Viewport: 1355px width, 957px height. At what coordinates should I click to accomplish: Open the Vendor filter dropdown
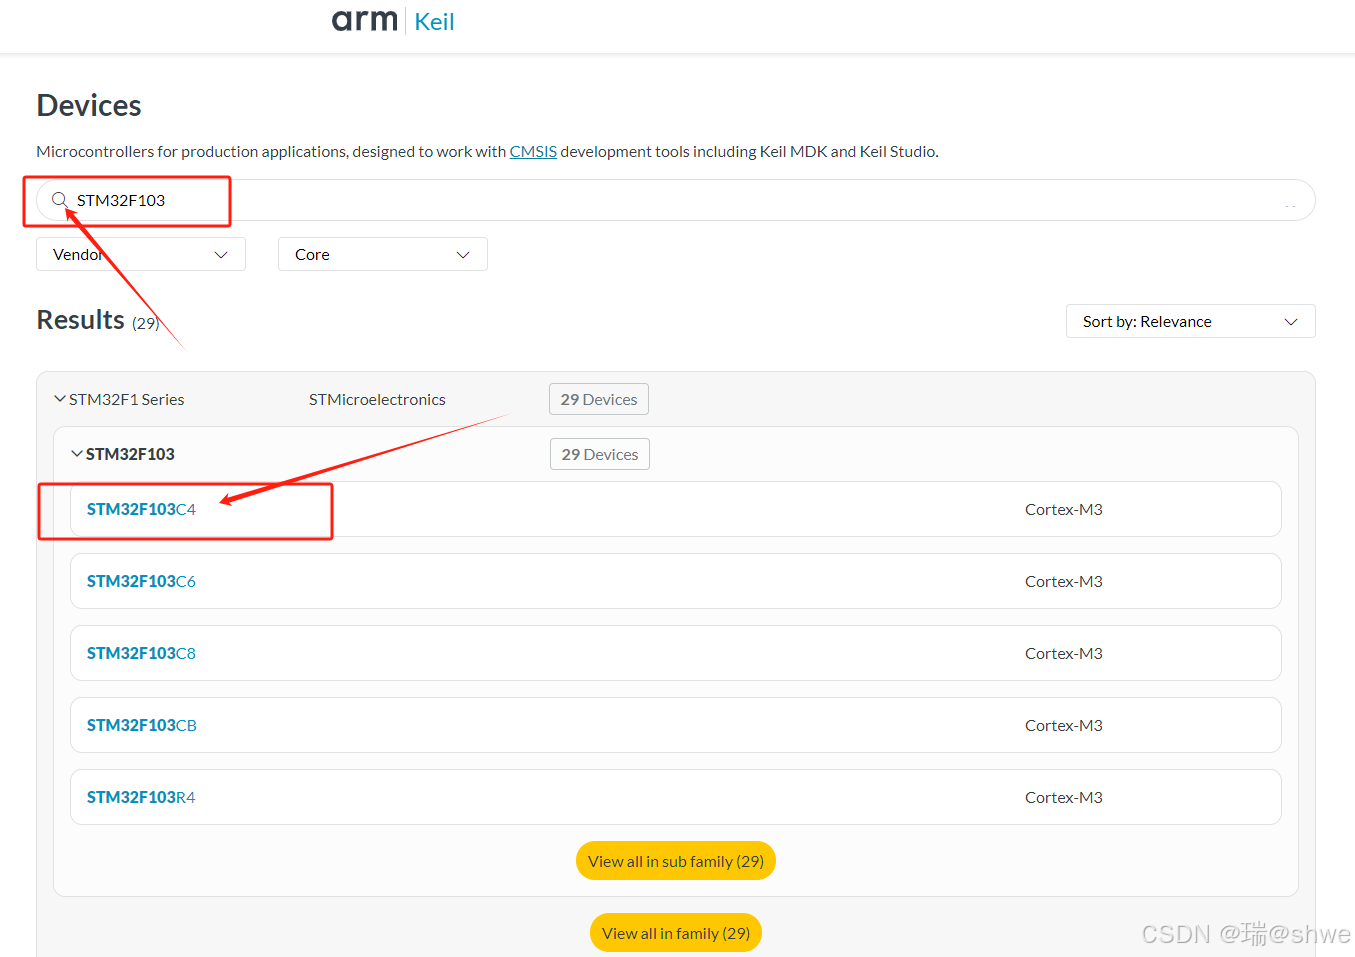(141, 254)
